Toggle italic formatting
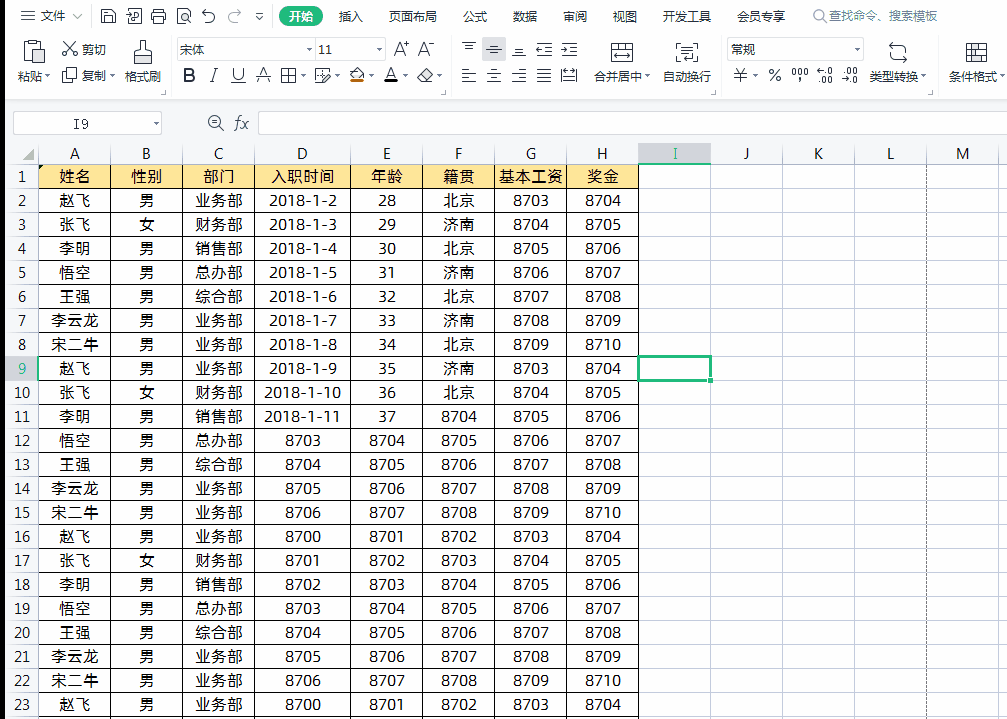The height and width of the screenshot is (719, 1007). pyautogui.click(x=213, y=75)
